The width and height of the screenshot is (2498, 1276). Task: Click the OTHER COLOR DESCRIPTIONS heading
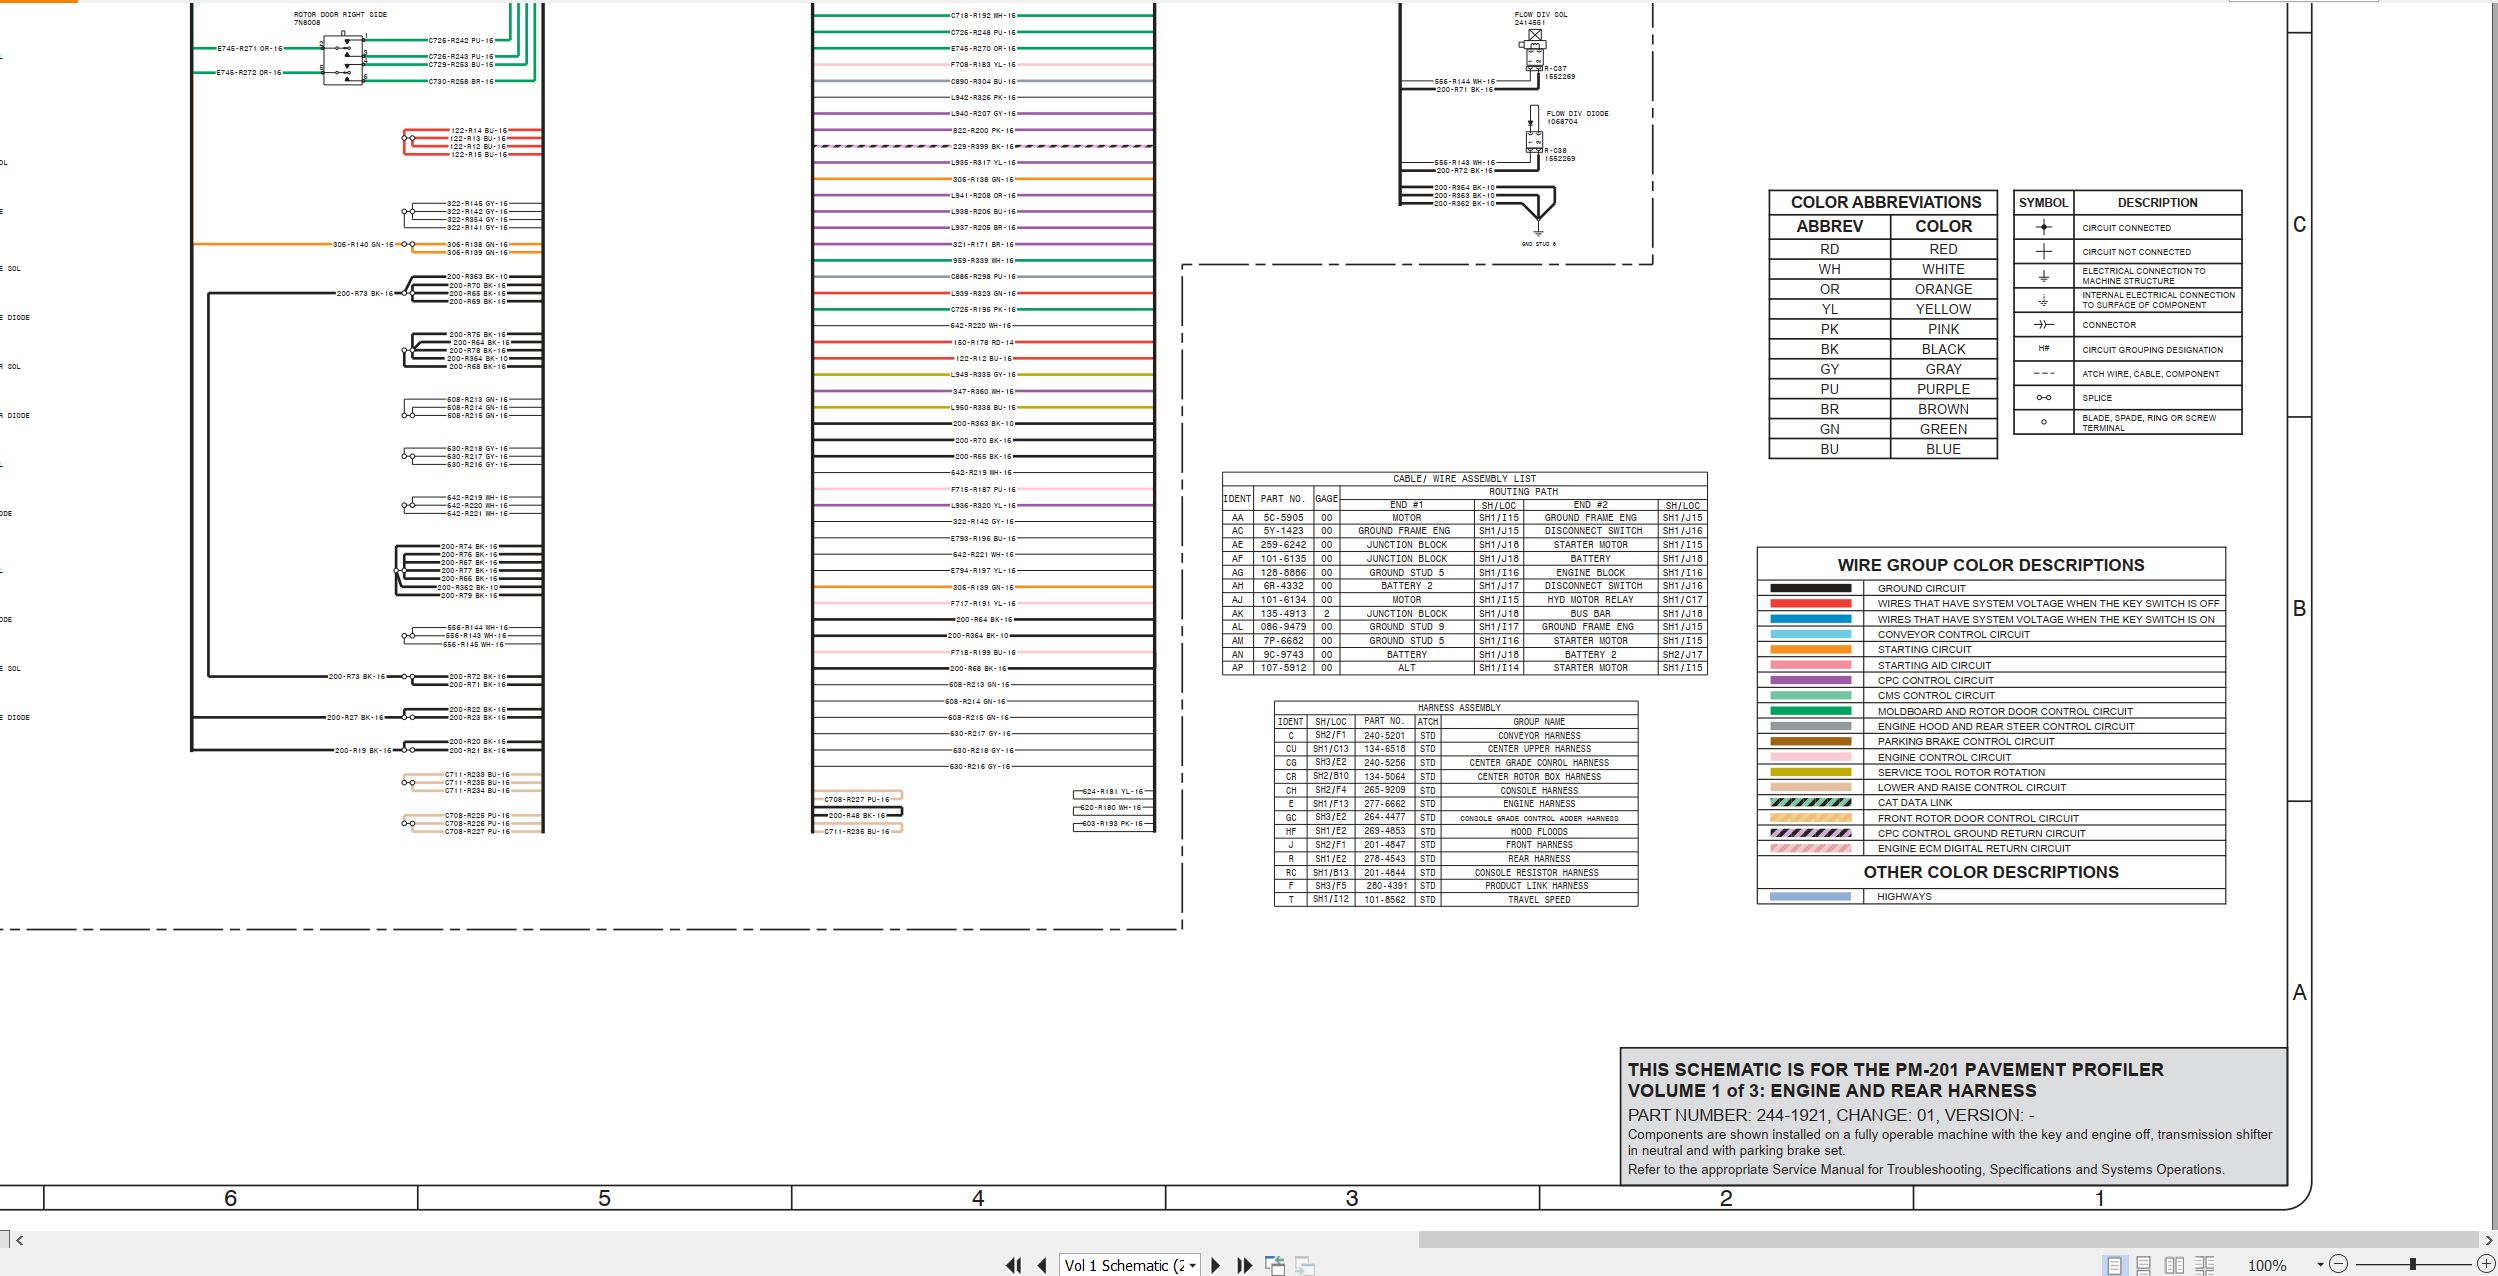[x=1991, y=872]
